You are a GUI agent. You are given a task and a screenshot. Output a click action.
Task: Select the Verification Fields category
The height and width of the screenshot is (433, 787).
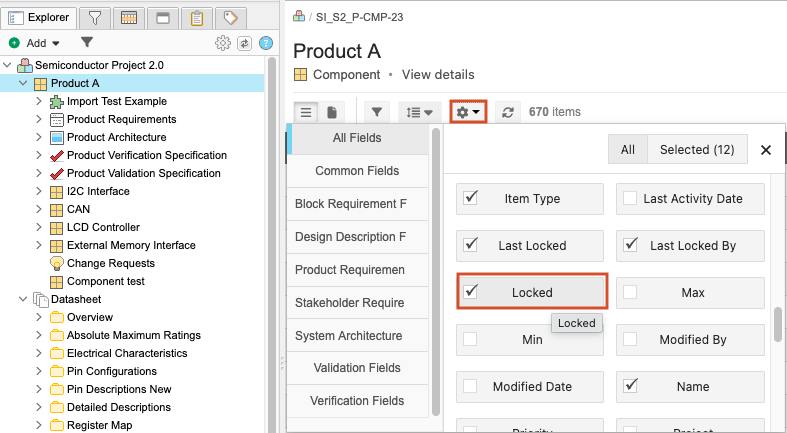(x=357, y=401)
